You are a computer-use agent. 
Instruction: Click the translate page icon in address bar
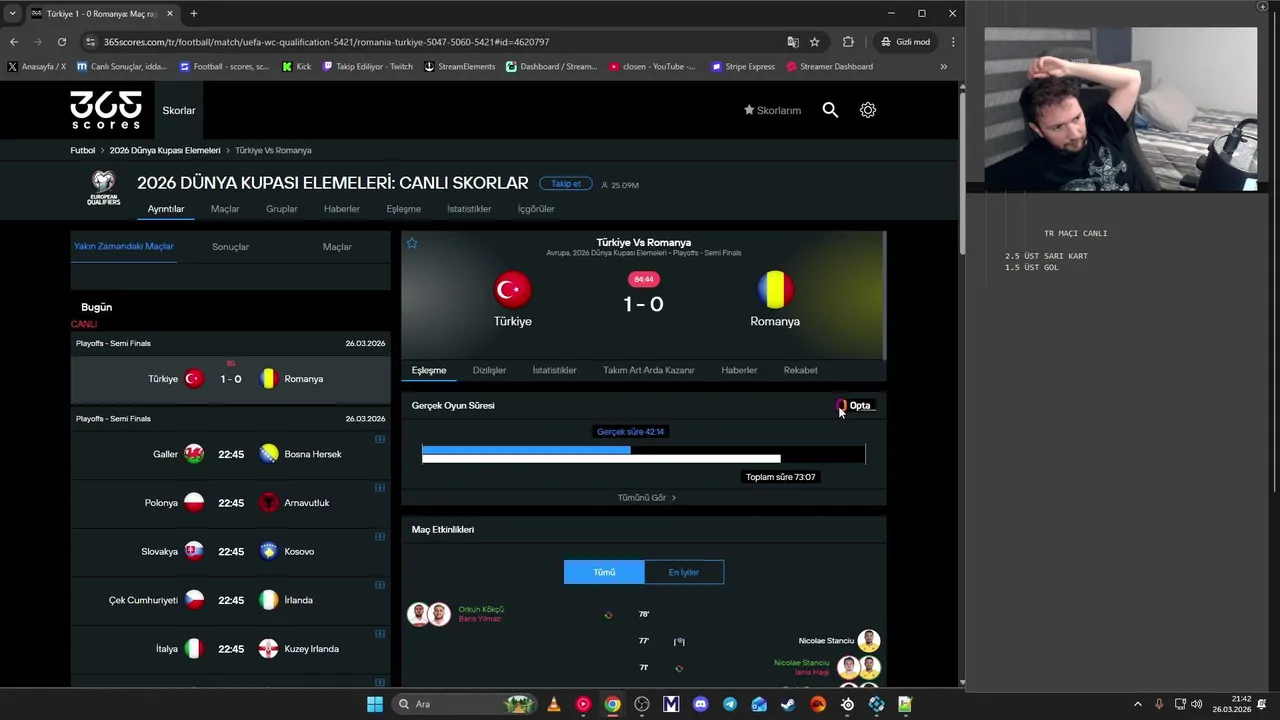(793, 42)
